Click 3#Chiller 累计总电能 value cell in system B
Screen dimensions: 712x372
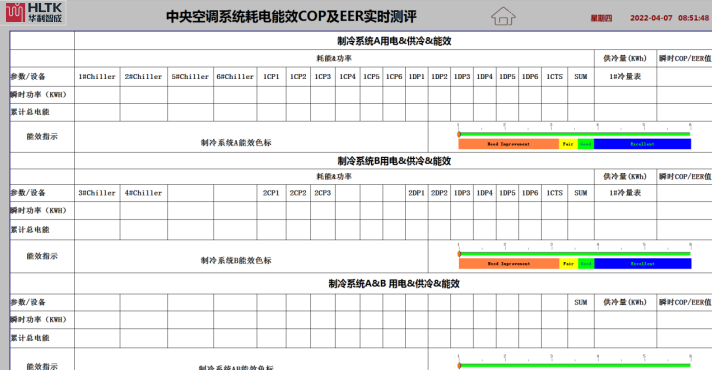[x=97, y=230]
